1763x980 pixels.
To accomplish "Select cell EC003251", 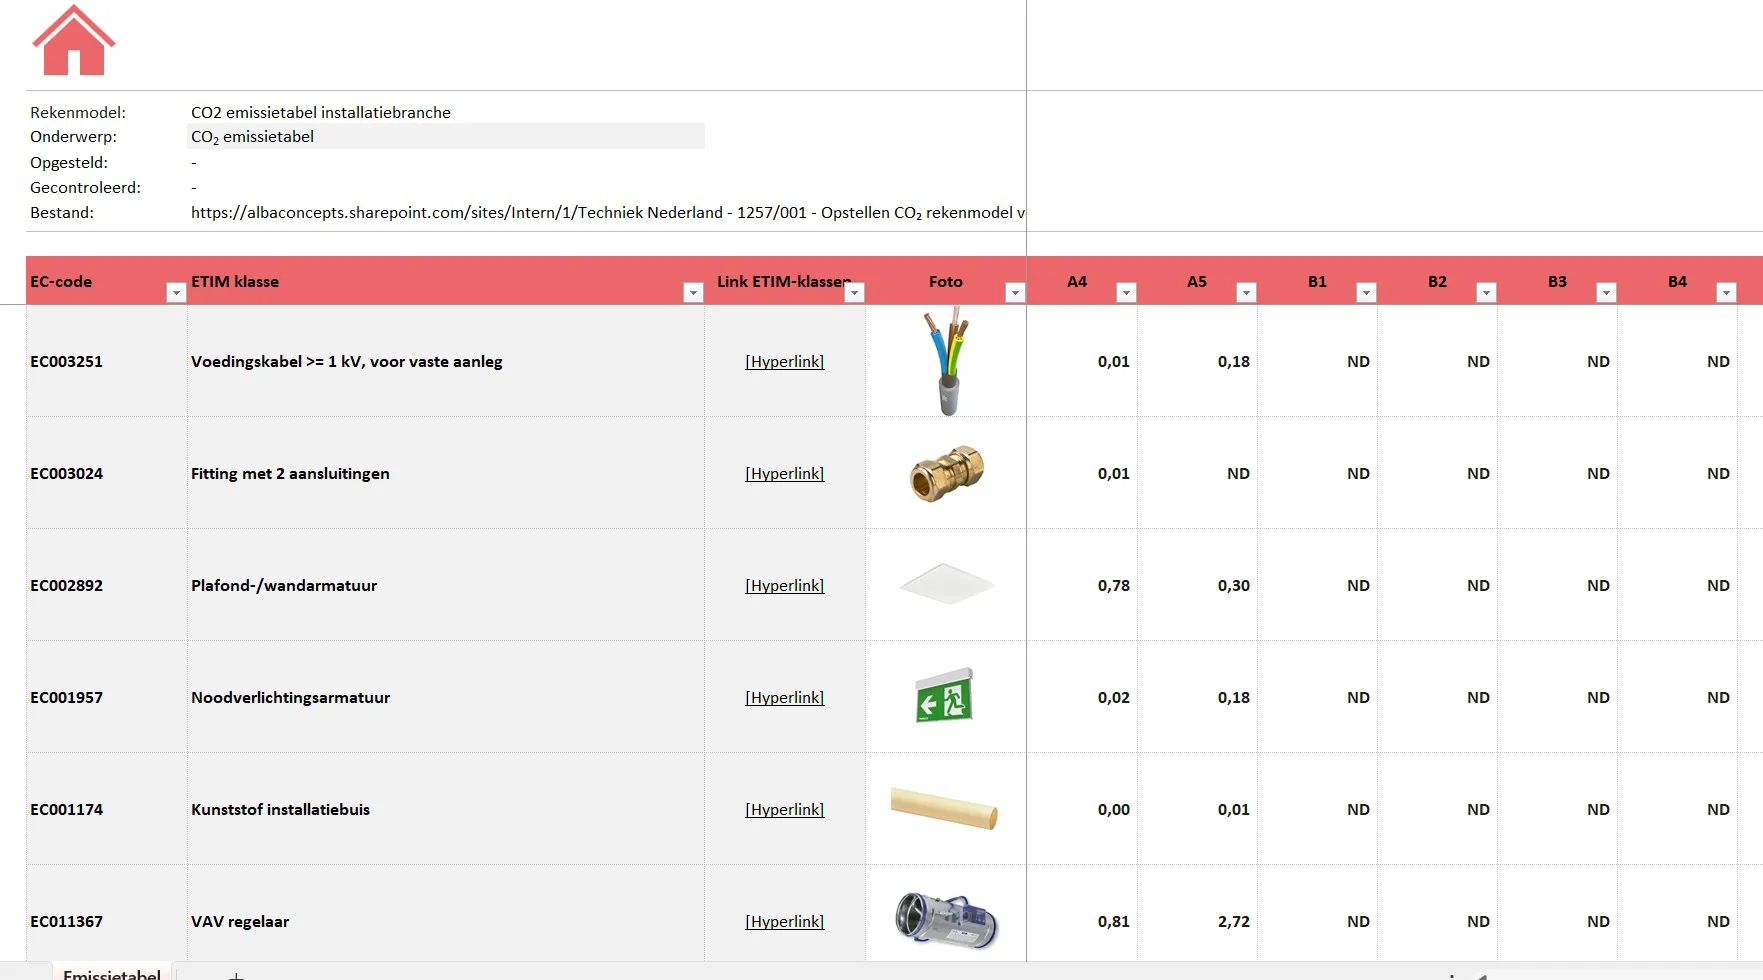I will coord(106,362).
